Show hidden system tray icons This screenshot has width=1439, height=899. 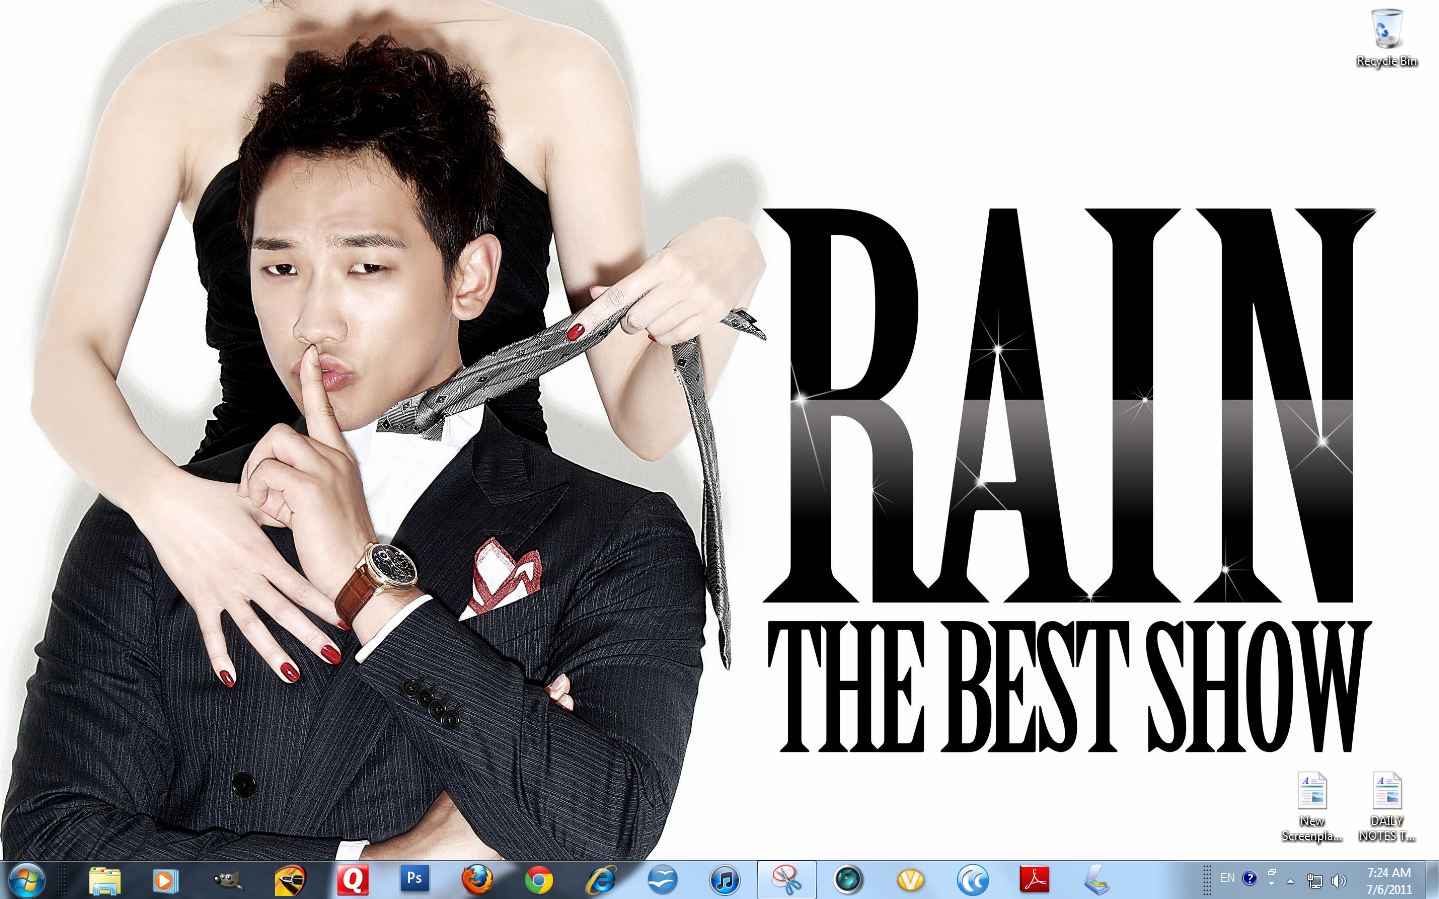coord(1290,881)
